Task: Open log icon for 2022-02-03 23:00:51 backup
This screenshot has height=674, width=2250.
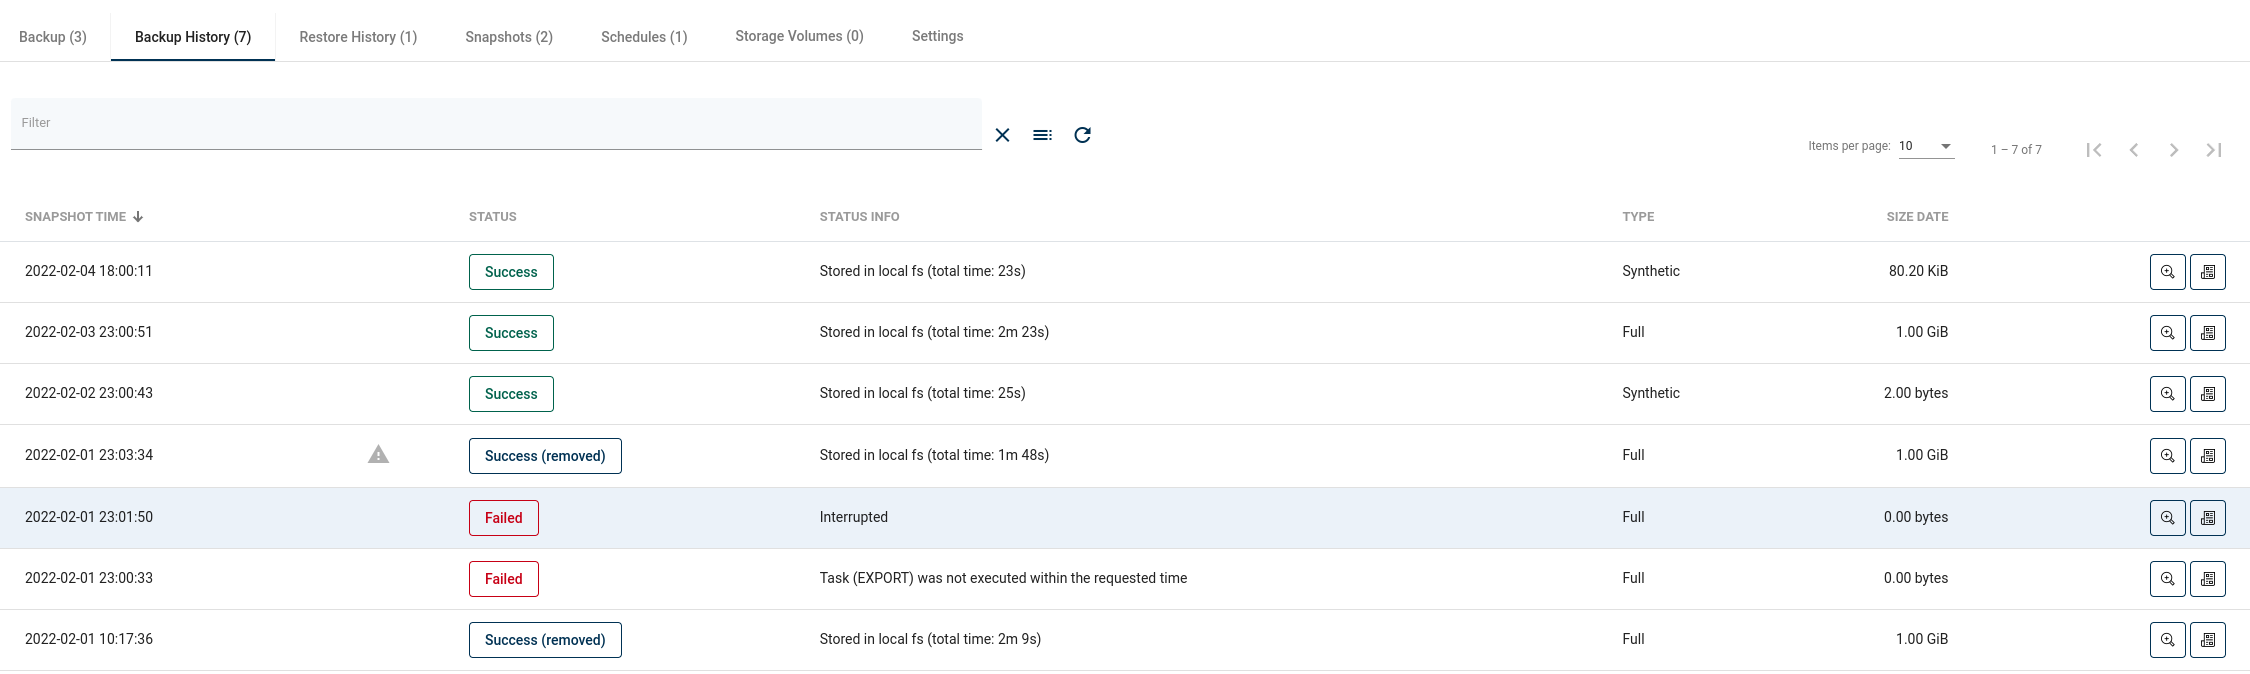Action: click(2207, 333)
